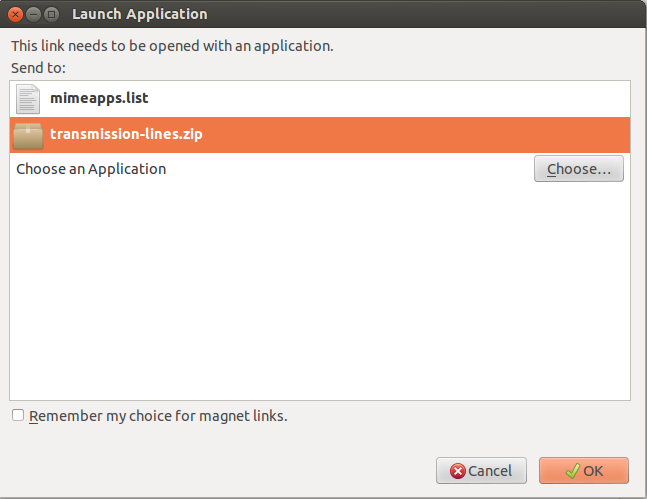Click the red X icon on Cancel

click(x=457, y=471)
